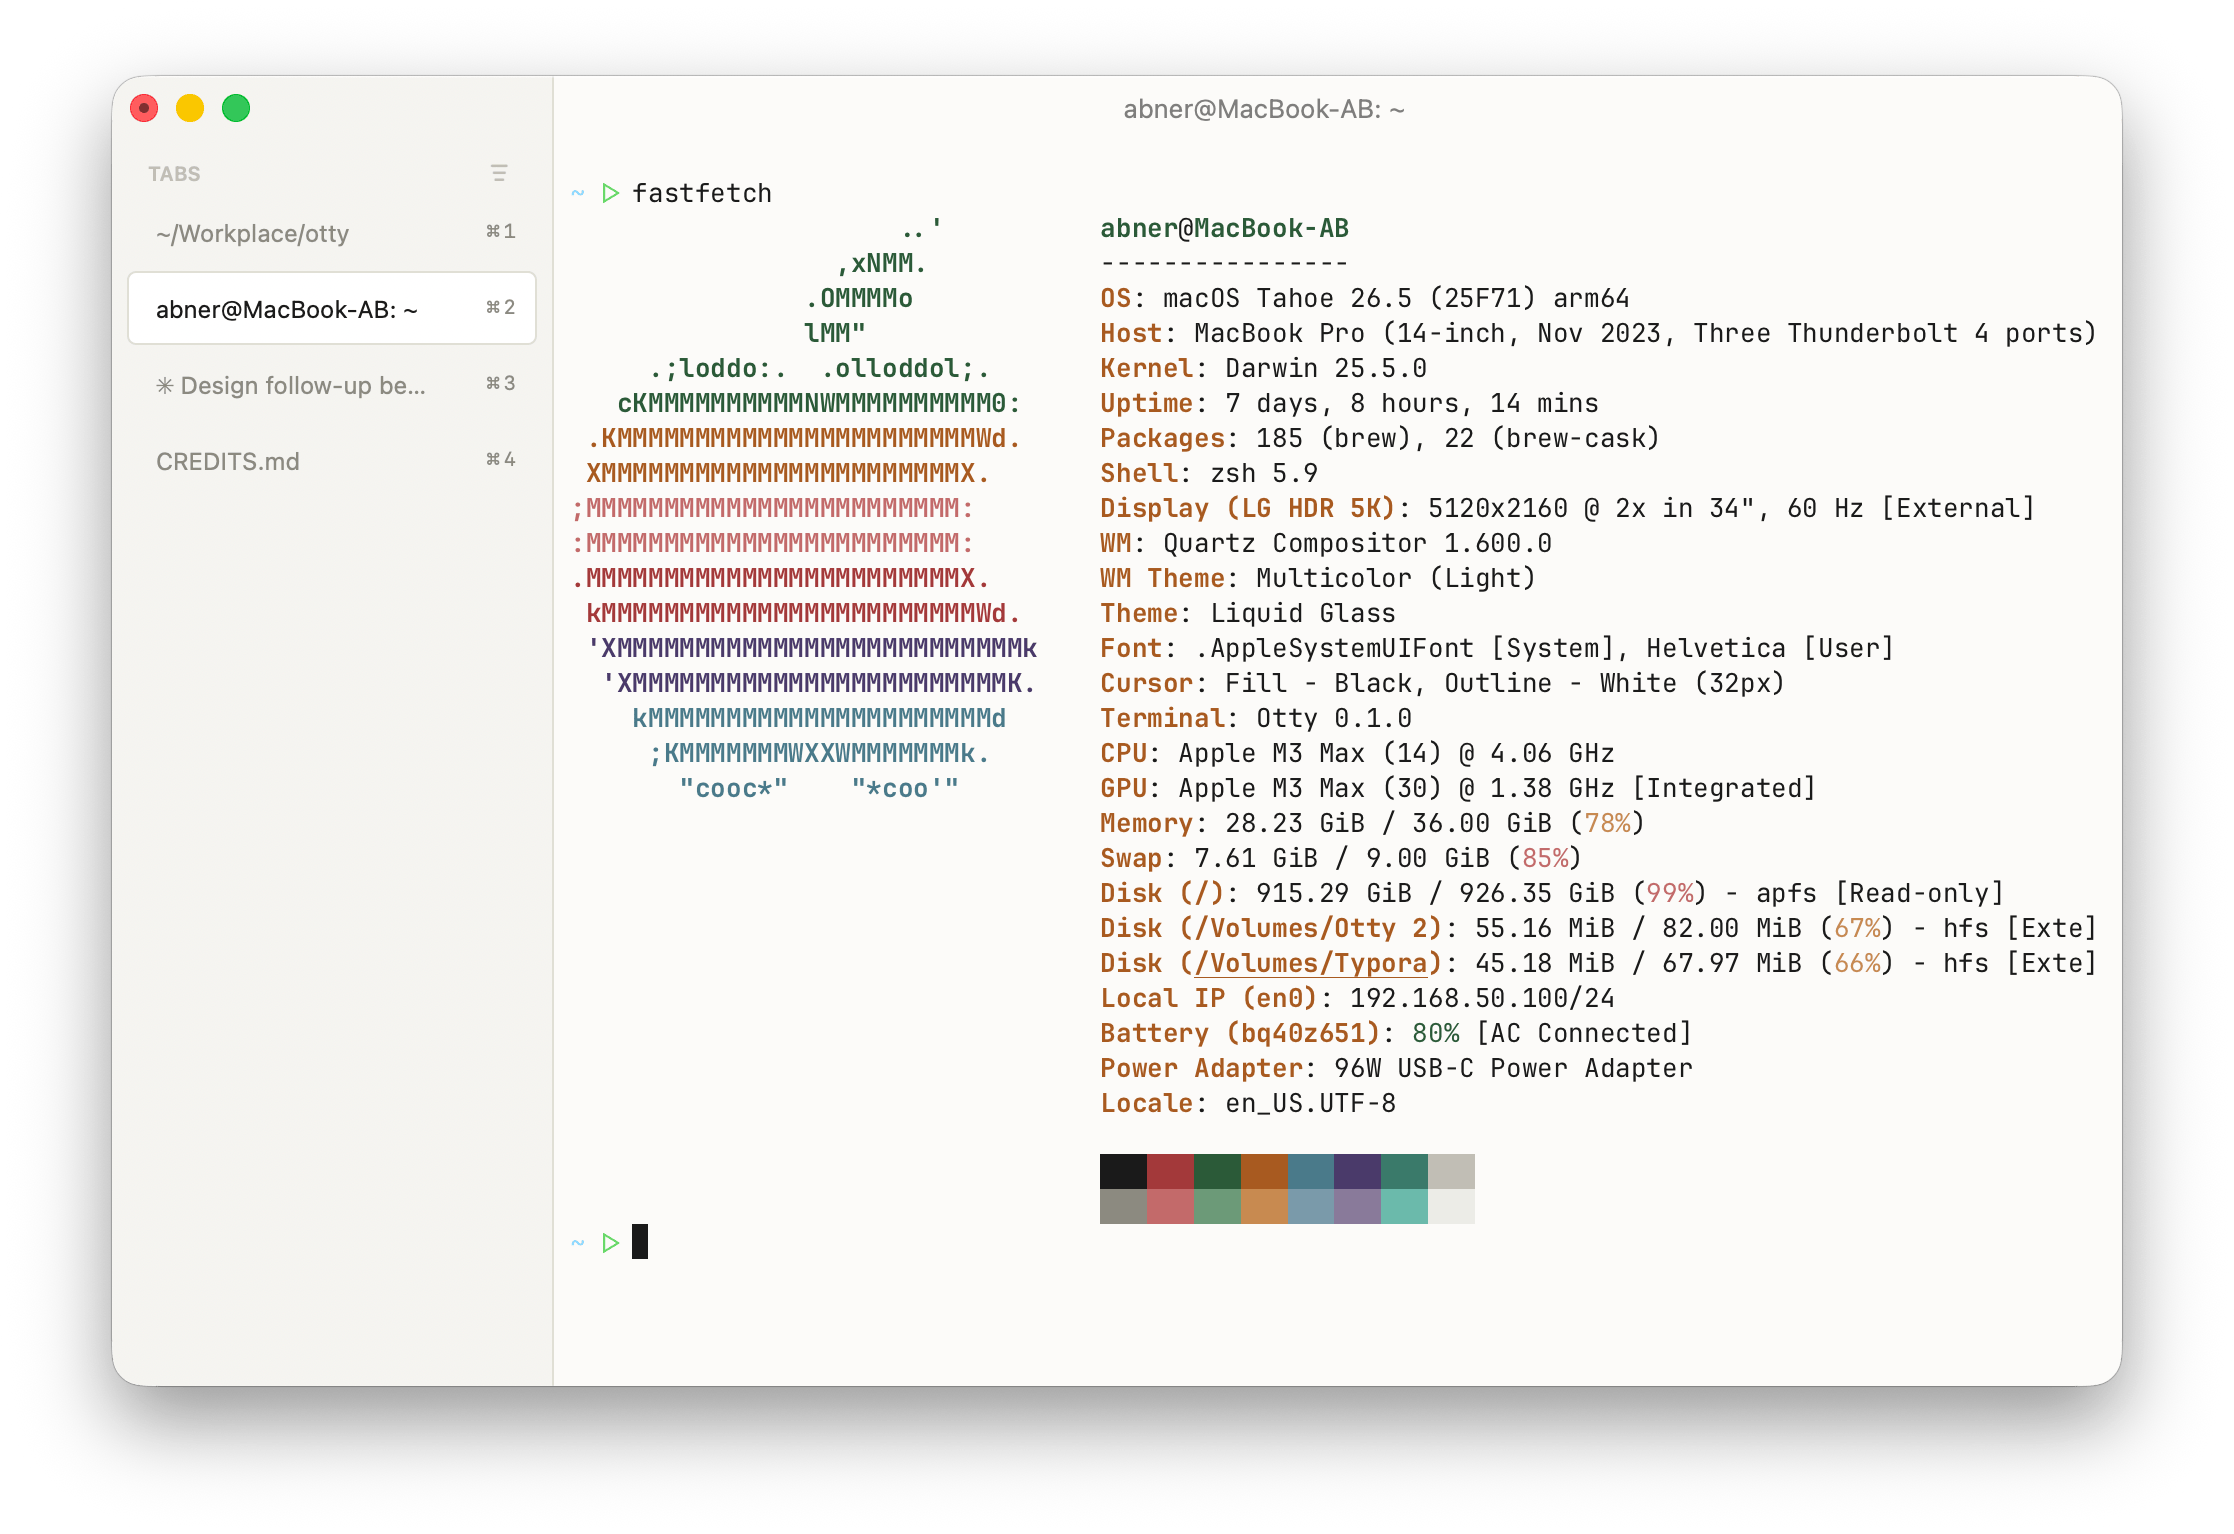Click the dark purple palette swatch
The image size is (2234, 1534).
pos(1357,1171)
